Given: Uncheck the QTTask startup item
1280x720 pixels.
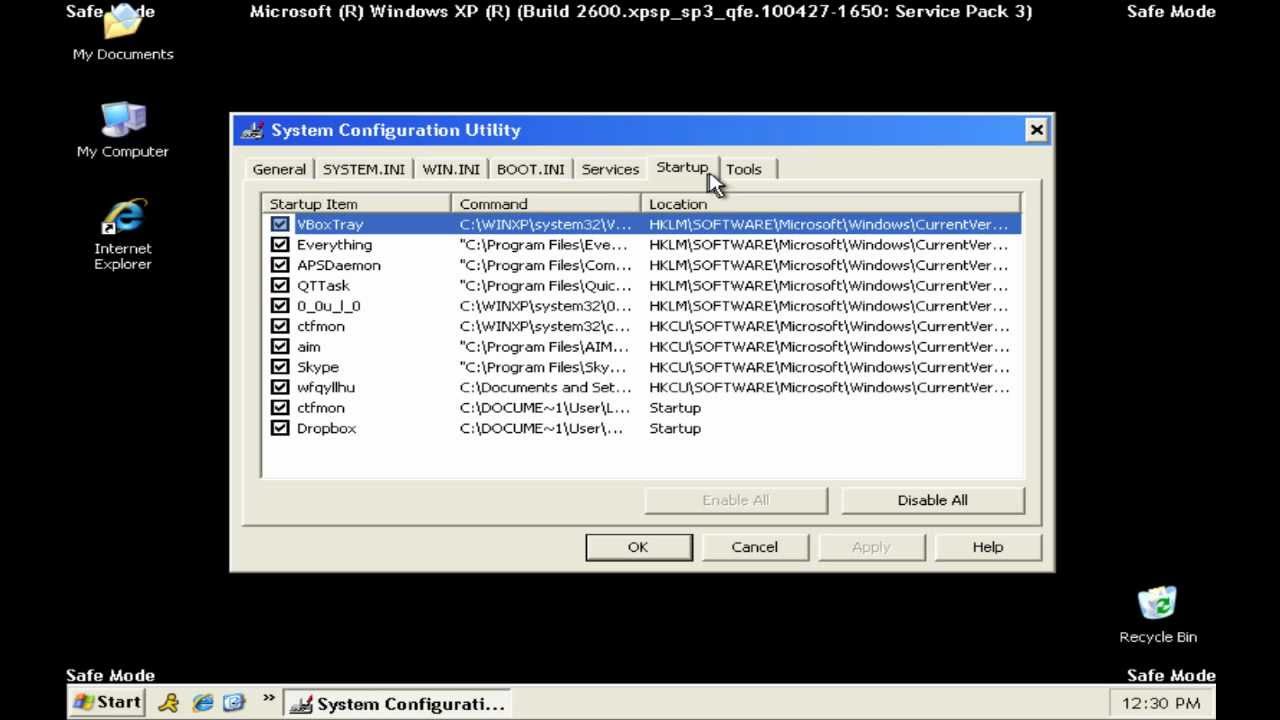Looking at the screenshot, I should point(280,286).
